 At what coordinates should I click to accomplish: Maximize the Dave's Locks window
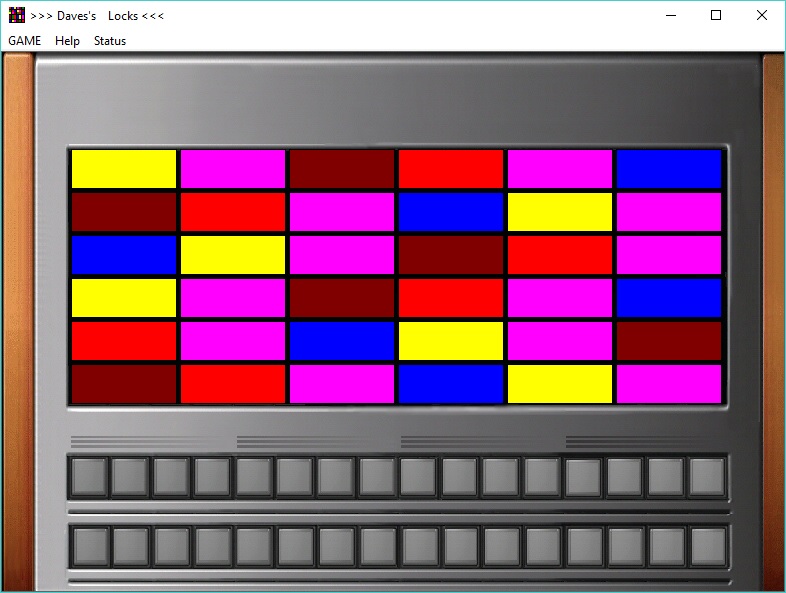coord(716,16)
